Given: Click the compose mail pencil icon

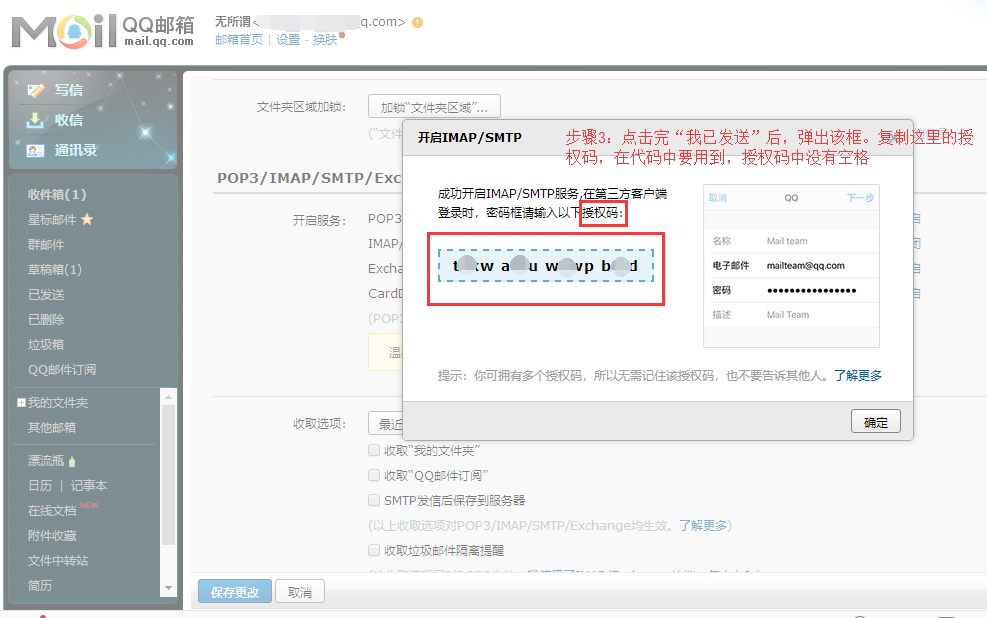Looking at the screenshot, I should pos(36,91).
